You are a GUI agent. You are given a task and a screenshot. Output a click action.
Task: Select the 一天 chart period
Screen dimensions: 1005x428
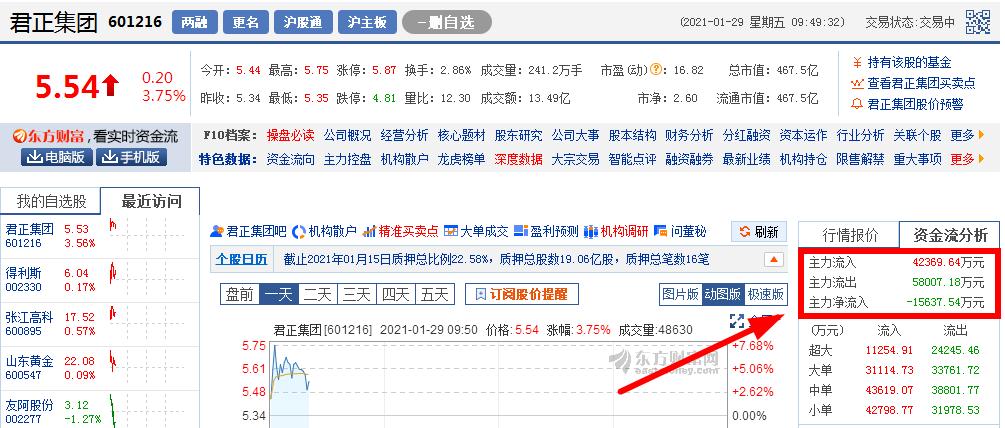pos(278,295)
